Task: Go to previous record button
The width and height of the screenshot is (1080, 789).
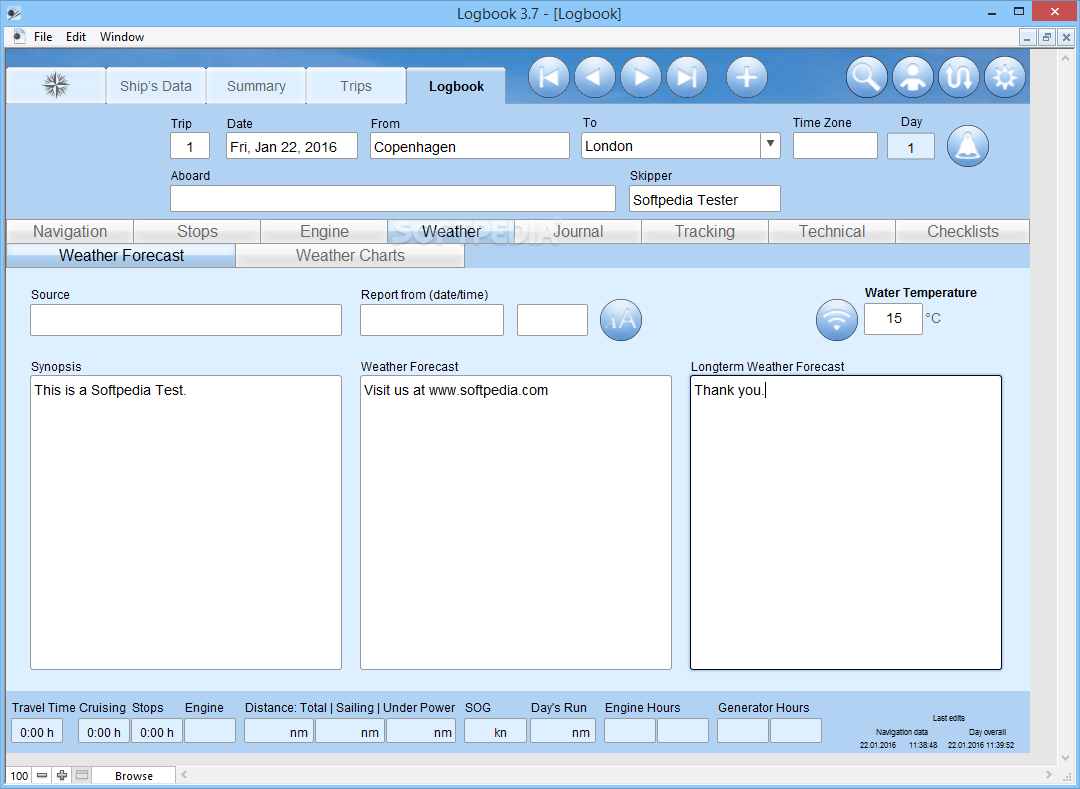Action: 595,77
